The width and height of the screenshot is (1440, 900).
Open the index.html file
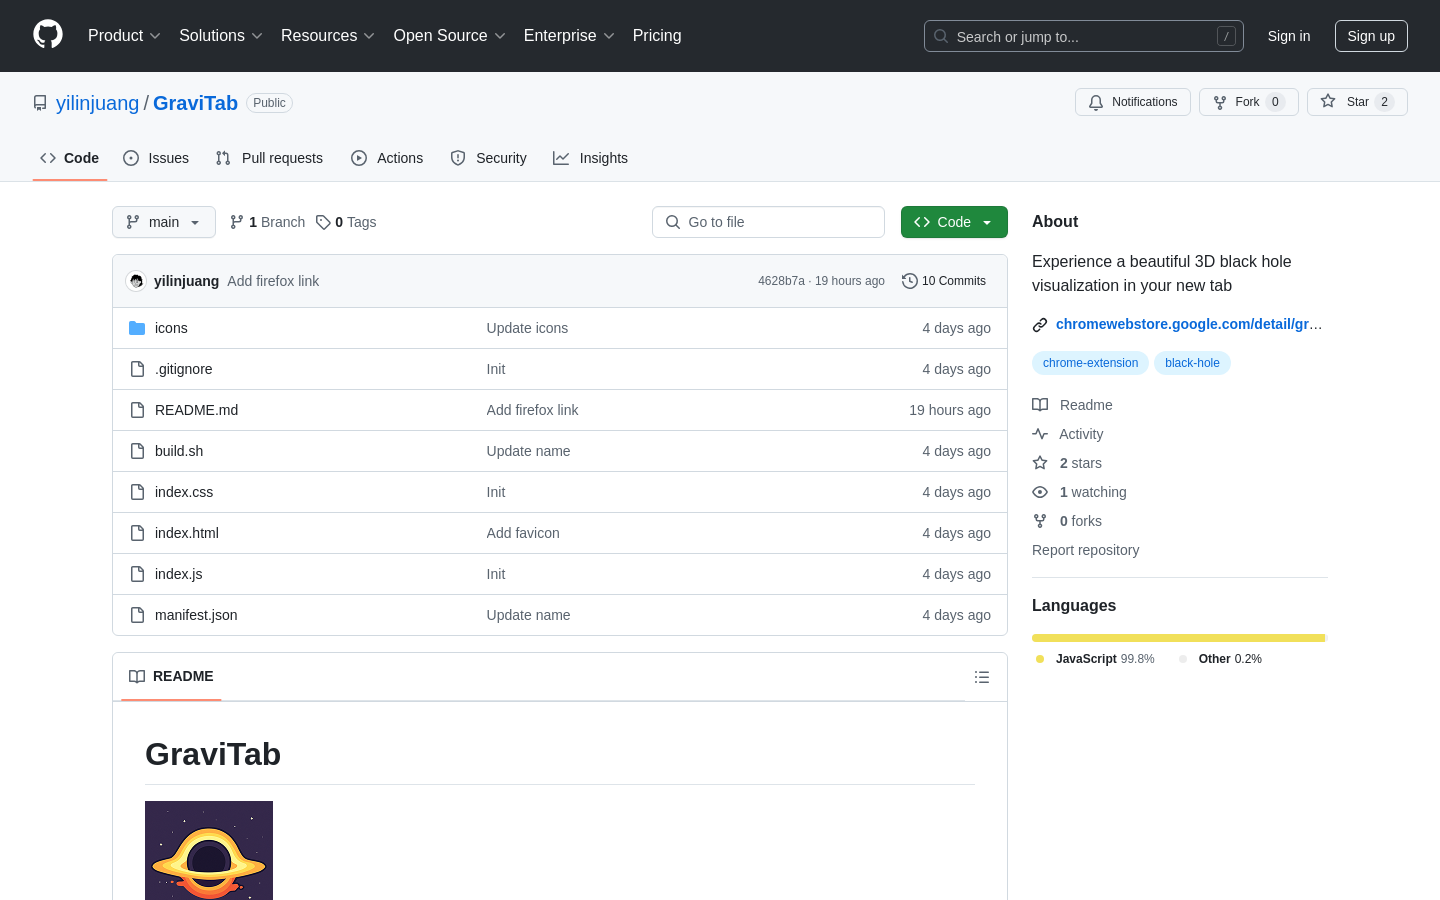point(187,533)
